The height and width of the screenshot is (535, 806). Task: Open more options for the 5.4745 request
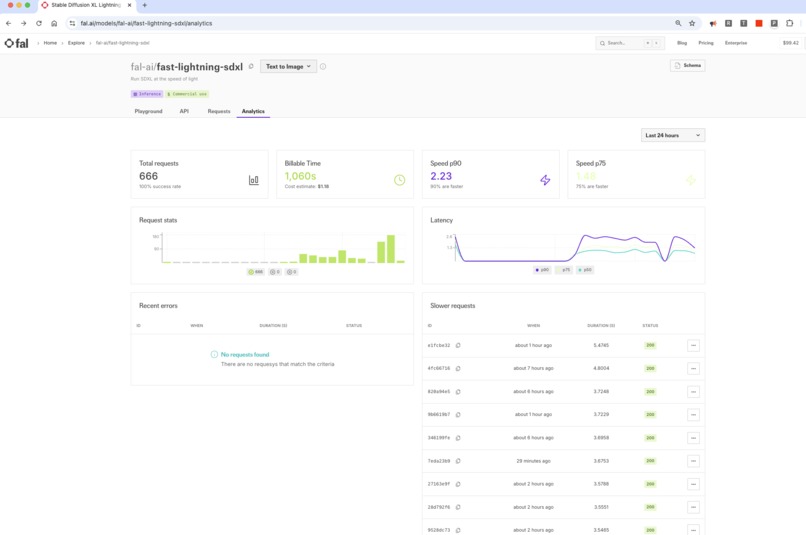pos(693,345)
